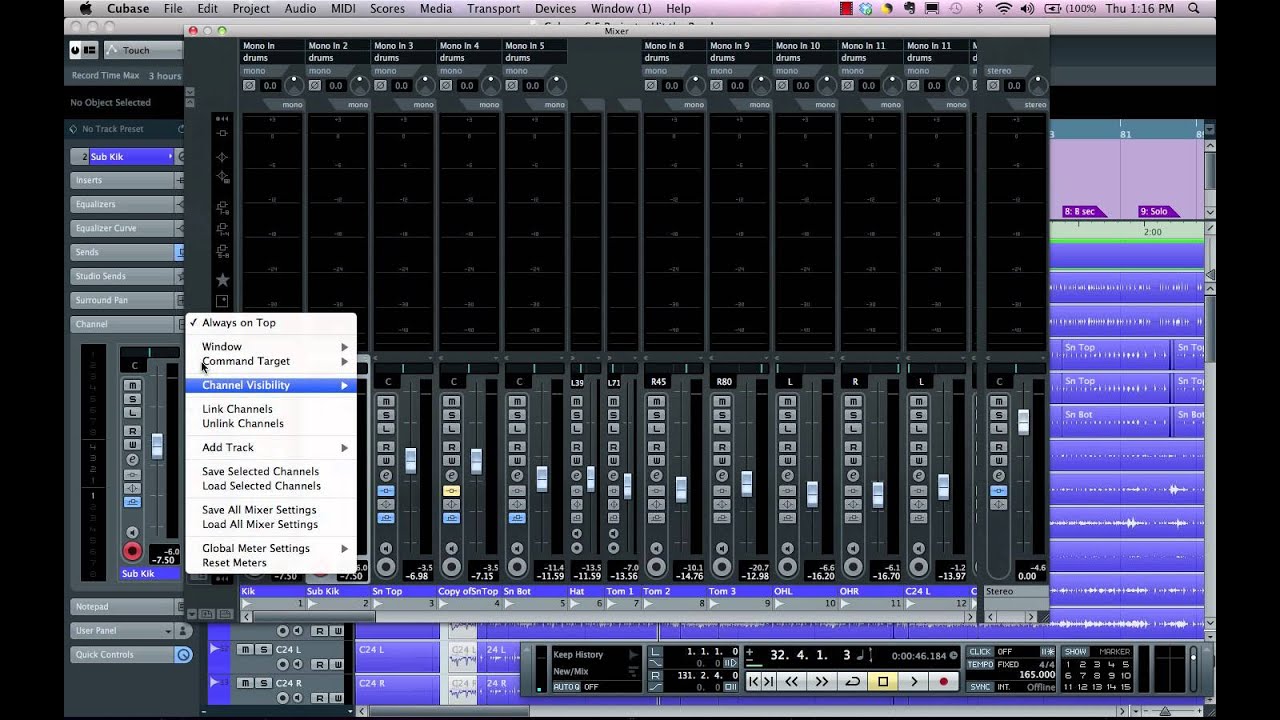Open the Spotlight search icon

1194,9
